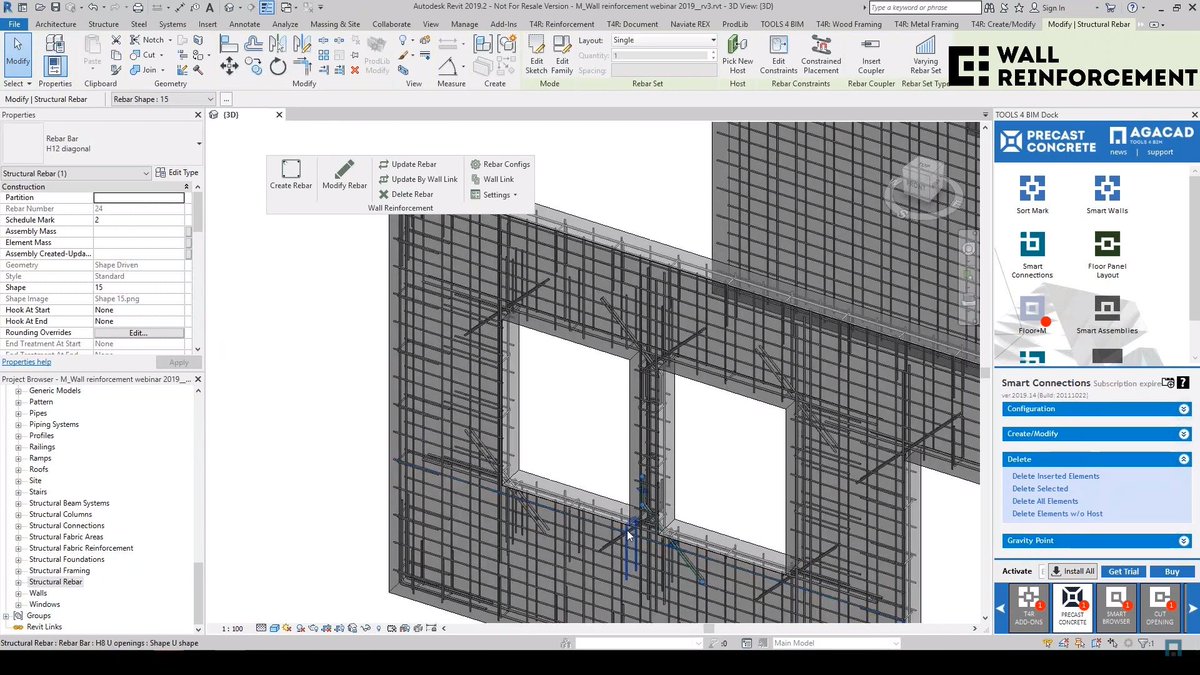Image resolution: width=1200 pixels, height=675 pixels.
Task: Select Cut Opening dock tile
Action: click(1160, 606)
